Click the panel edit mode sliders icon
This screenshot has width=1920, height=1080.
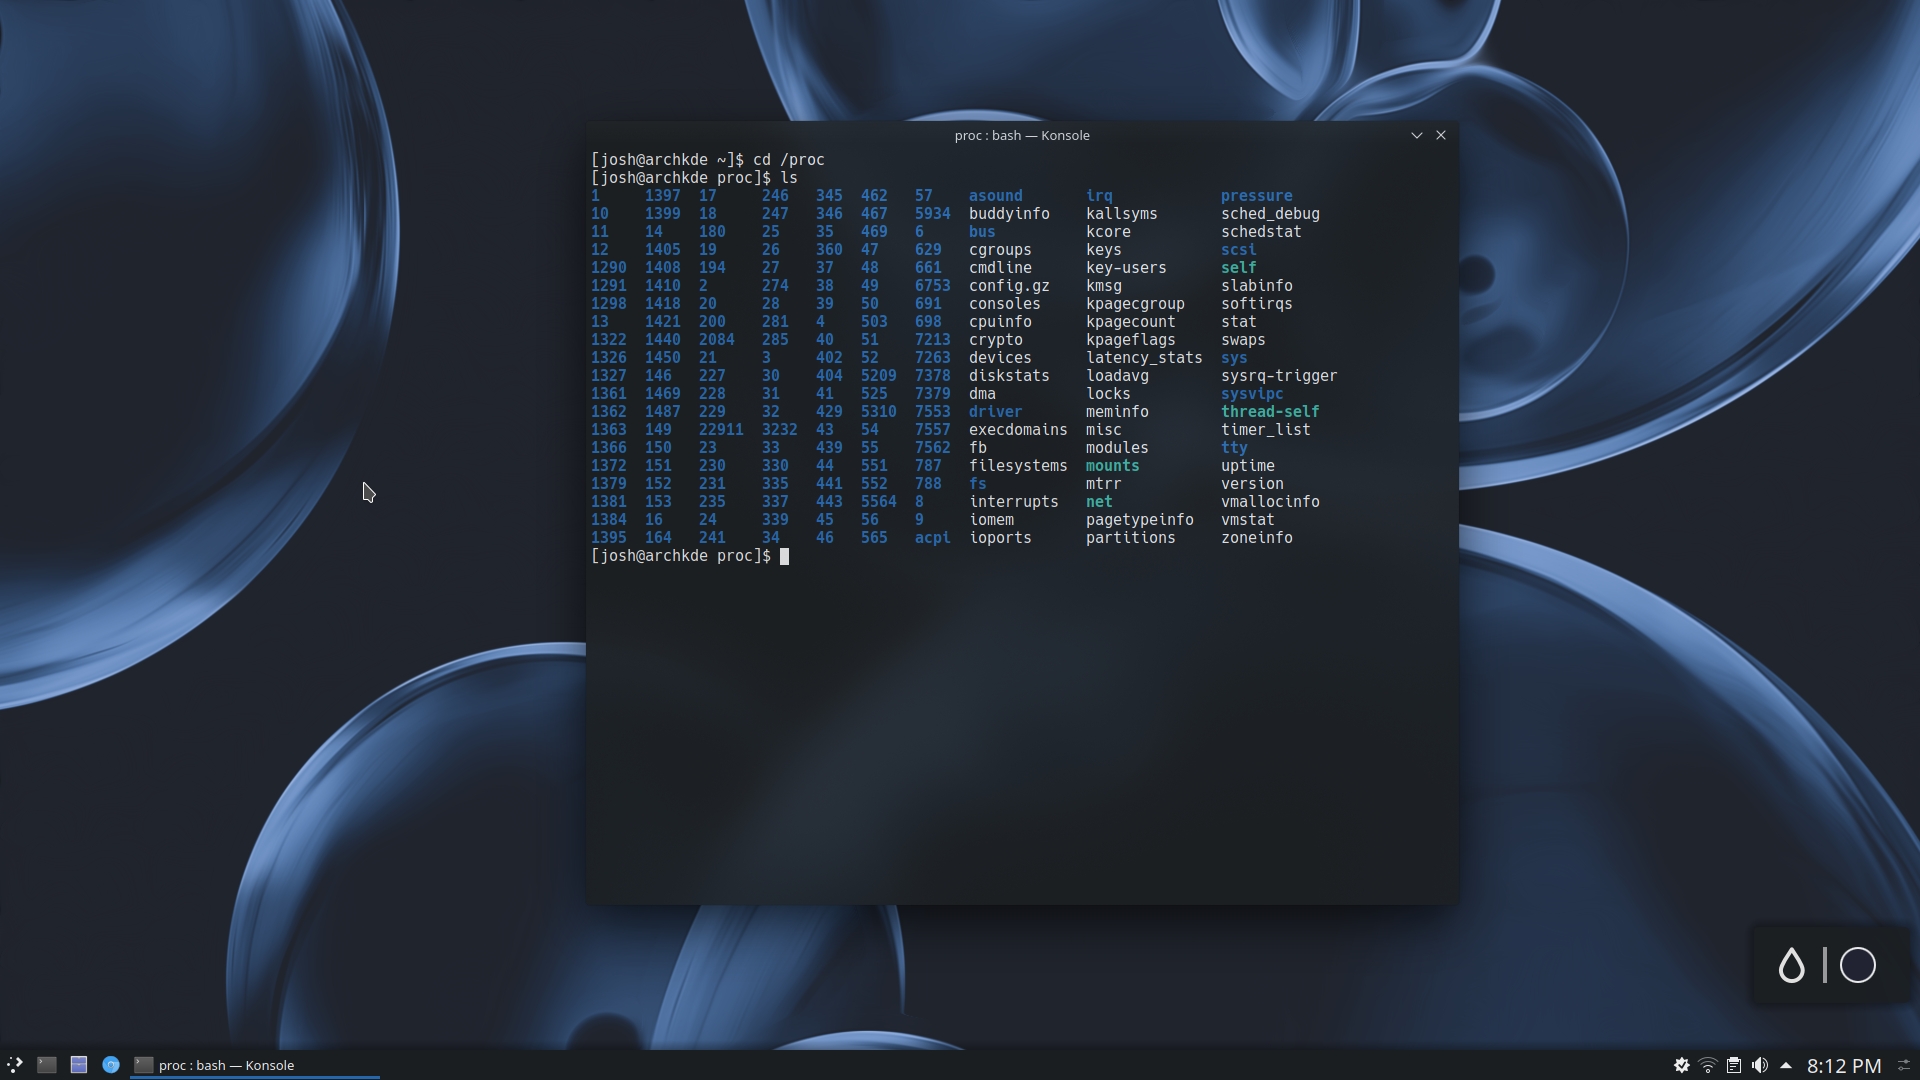tap(1904, 1066)
